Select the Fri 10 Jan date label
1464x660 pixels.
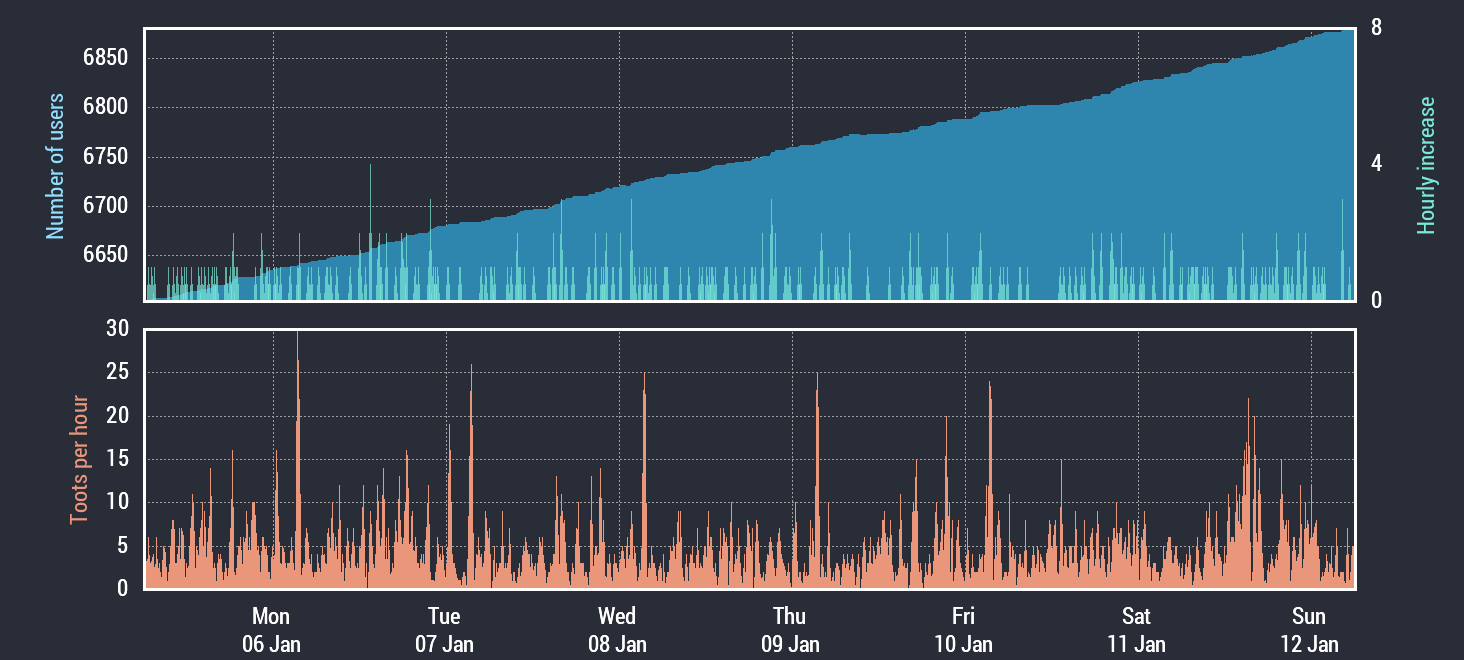click(x=963, y=629)
